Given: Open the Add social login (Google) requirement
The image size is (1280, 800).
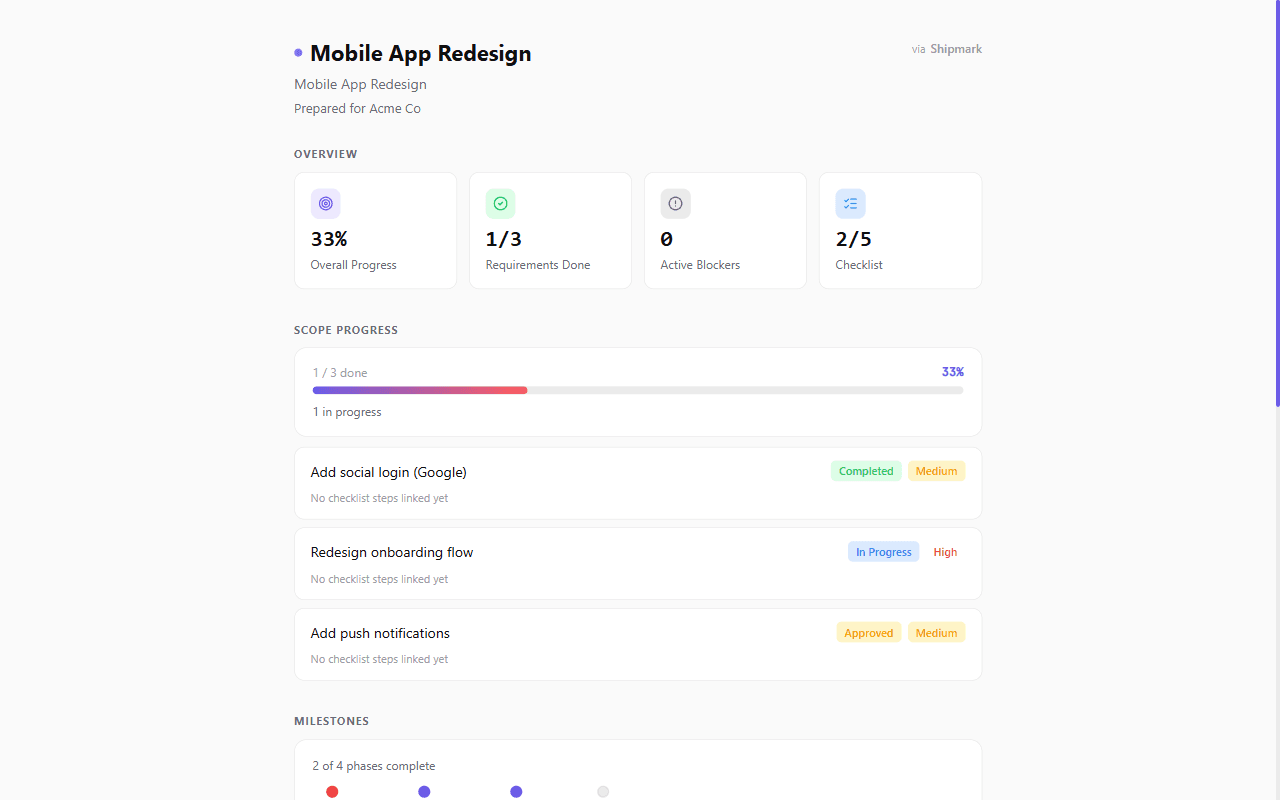Looking at the screenshot, I should 638,483.
